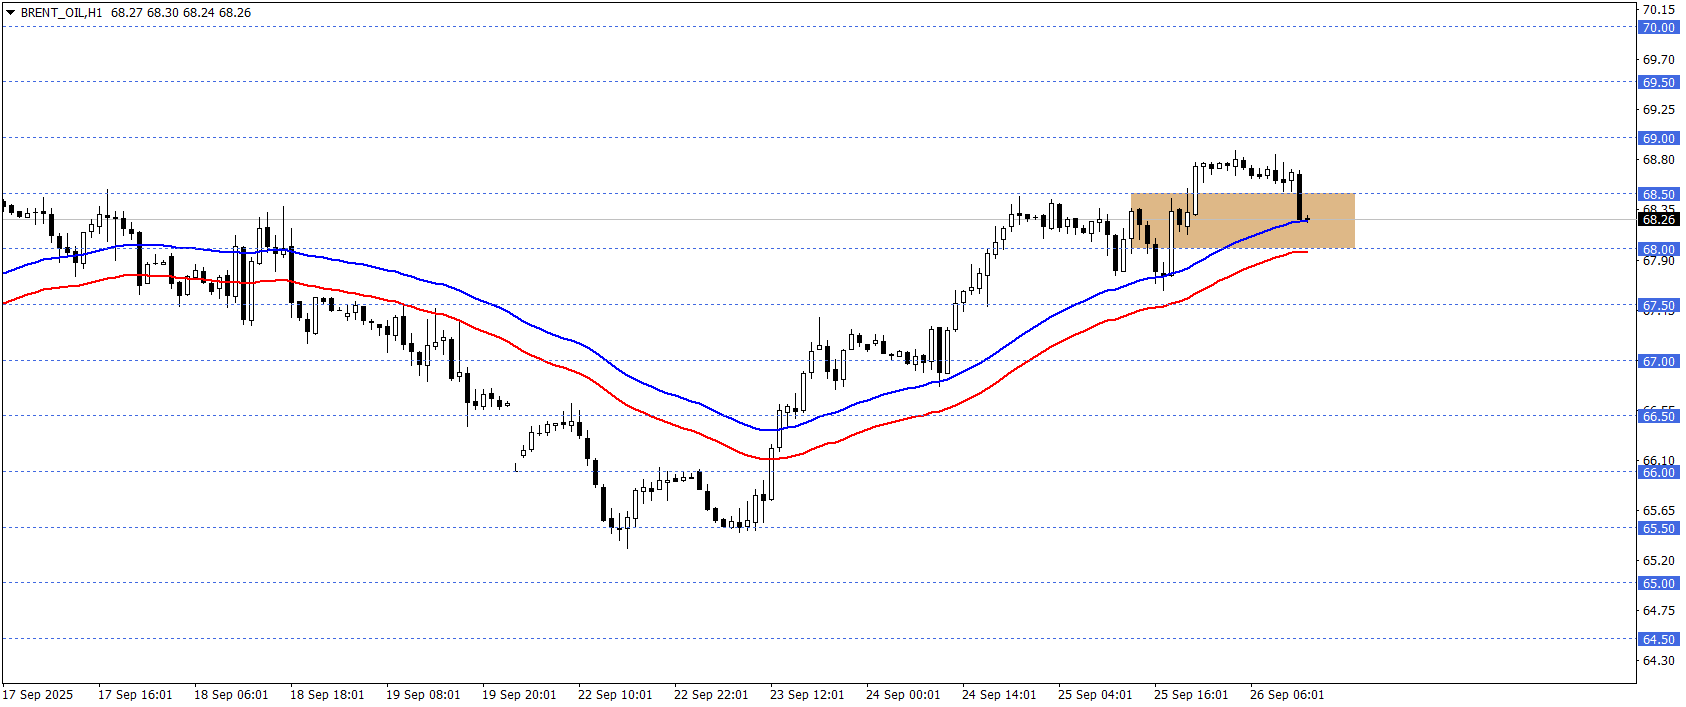Click the 69.70 price scale value
This screenshot has width=1686, height=707.
point(1659,59)
